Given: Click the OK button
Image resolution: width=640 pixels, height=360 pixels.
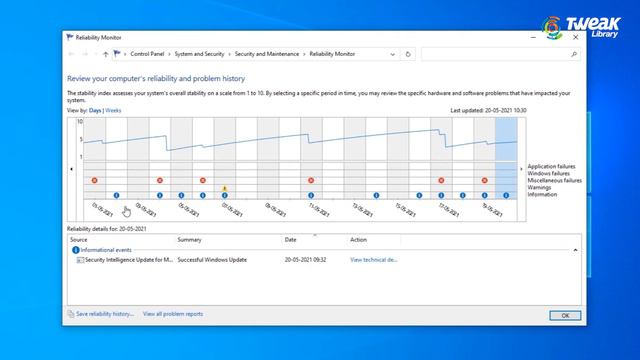Looking at the screenshot, I should pyautogui.click(x=565, y=316).
